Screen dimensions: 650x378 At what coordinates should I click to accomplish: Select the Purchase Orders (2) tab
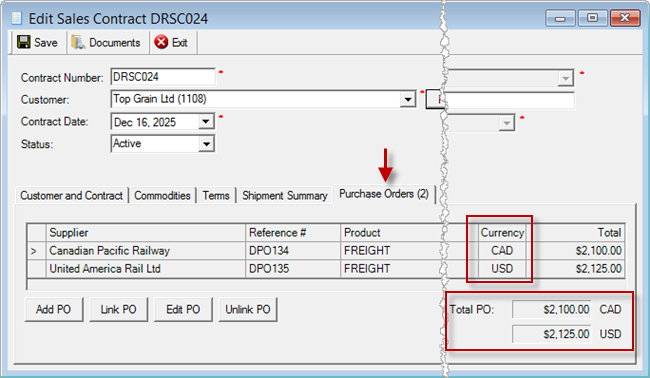click(384, 194)
